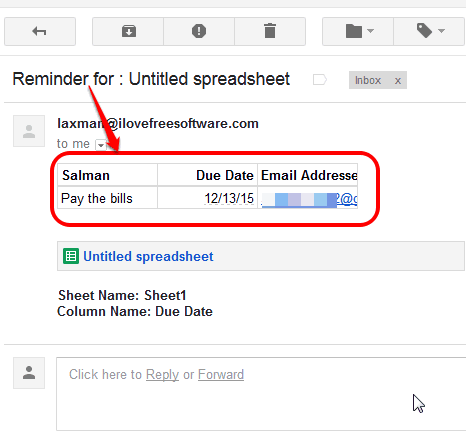Click sender's profile avatar
Viewport: 466px width, 432px height.
(x=29, y=131)
